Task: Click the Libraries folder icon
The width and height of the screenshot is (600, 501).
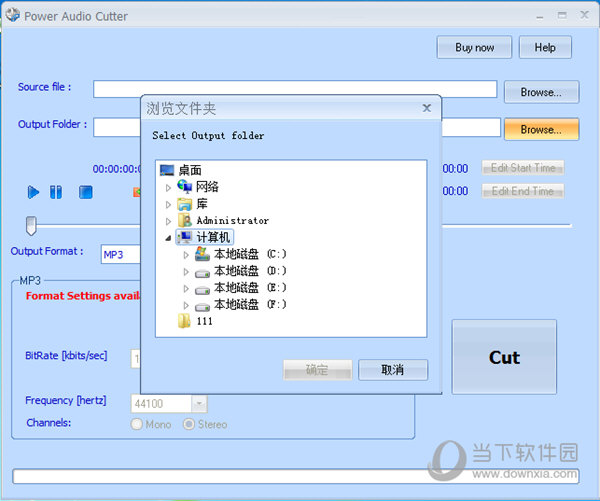Action: 184,204
